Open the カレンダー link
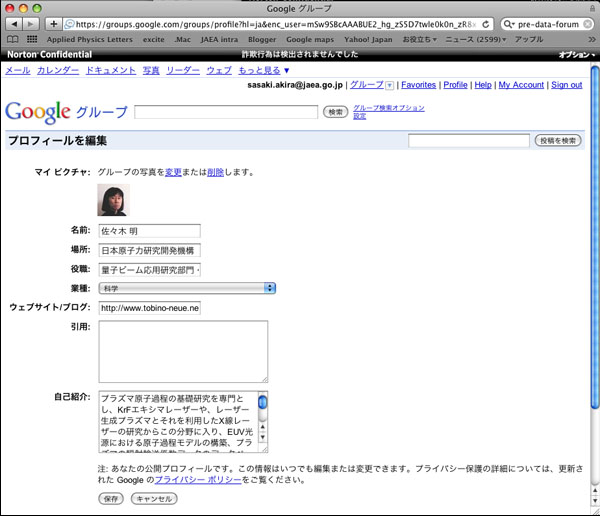 point(58,70)
